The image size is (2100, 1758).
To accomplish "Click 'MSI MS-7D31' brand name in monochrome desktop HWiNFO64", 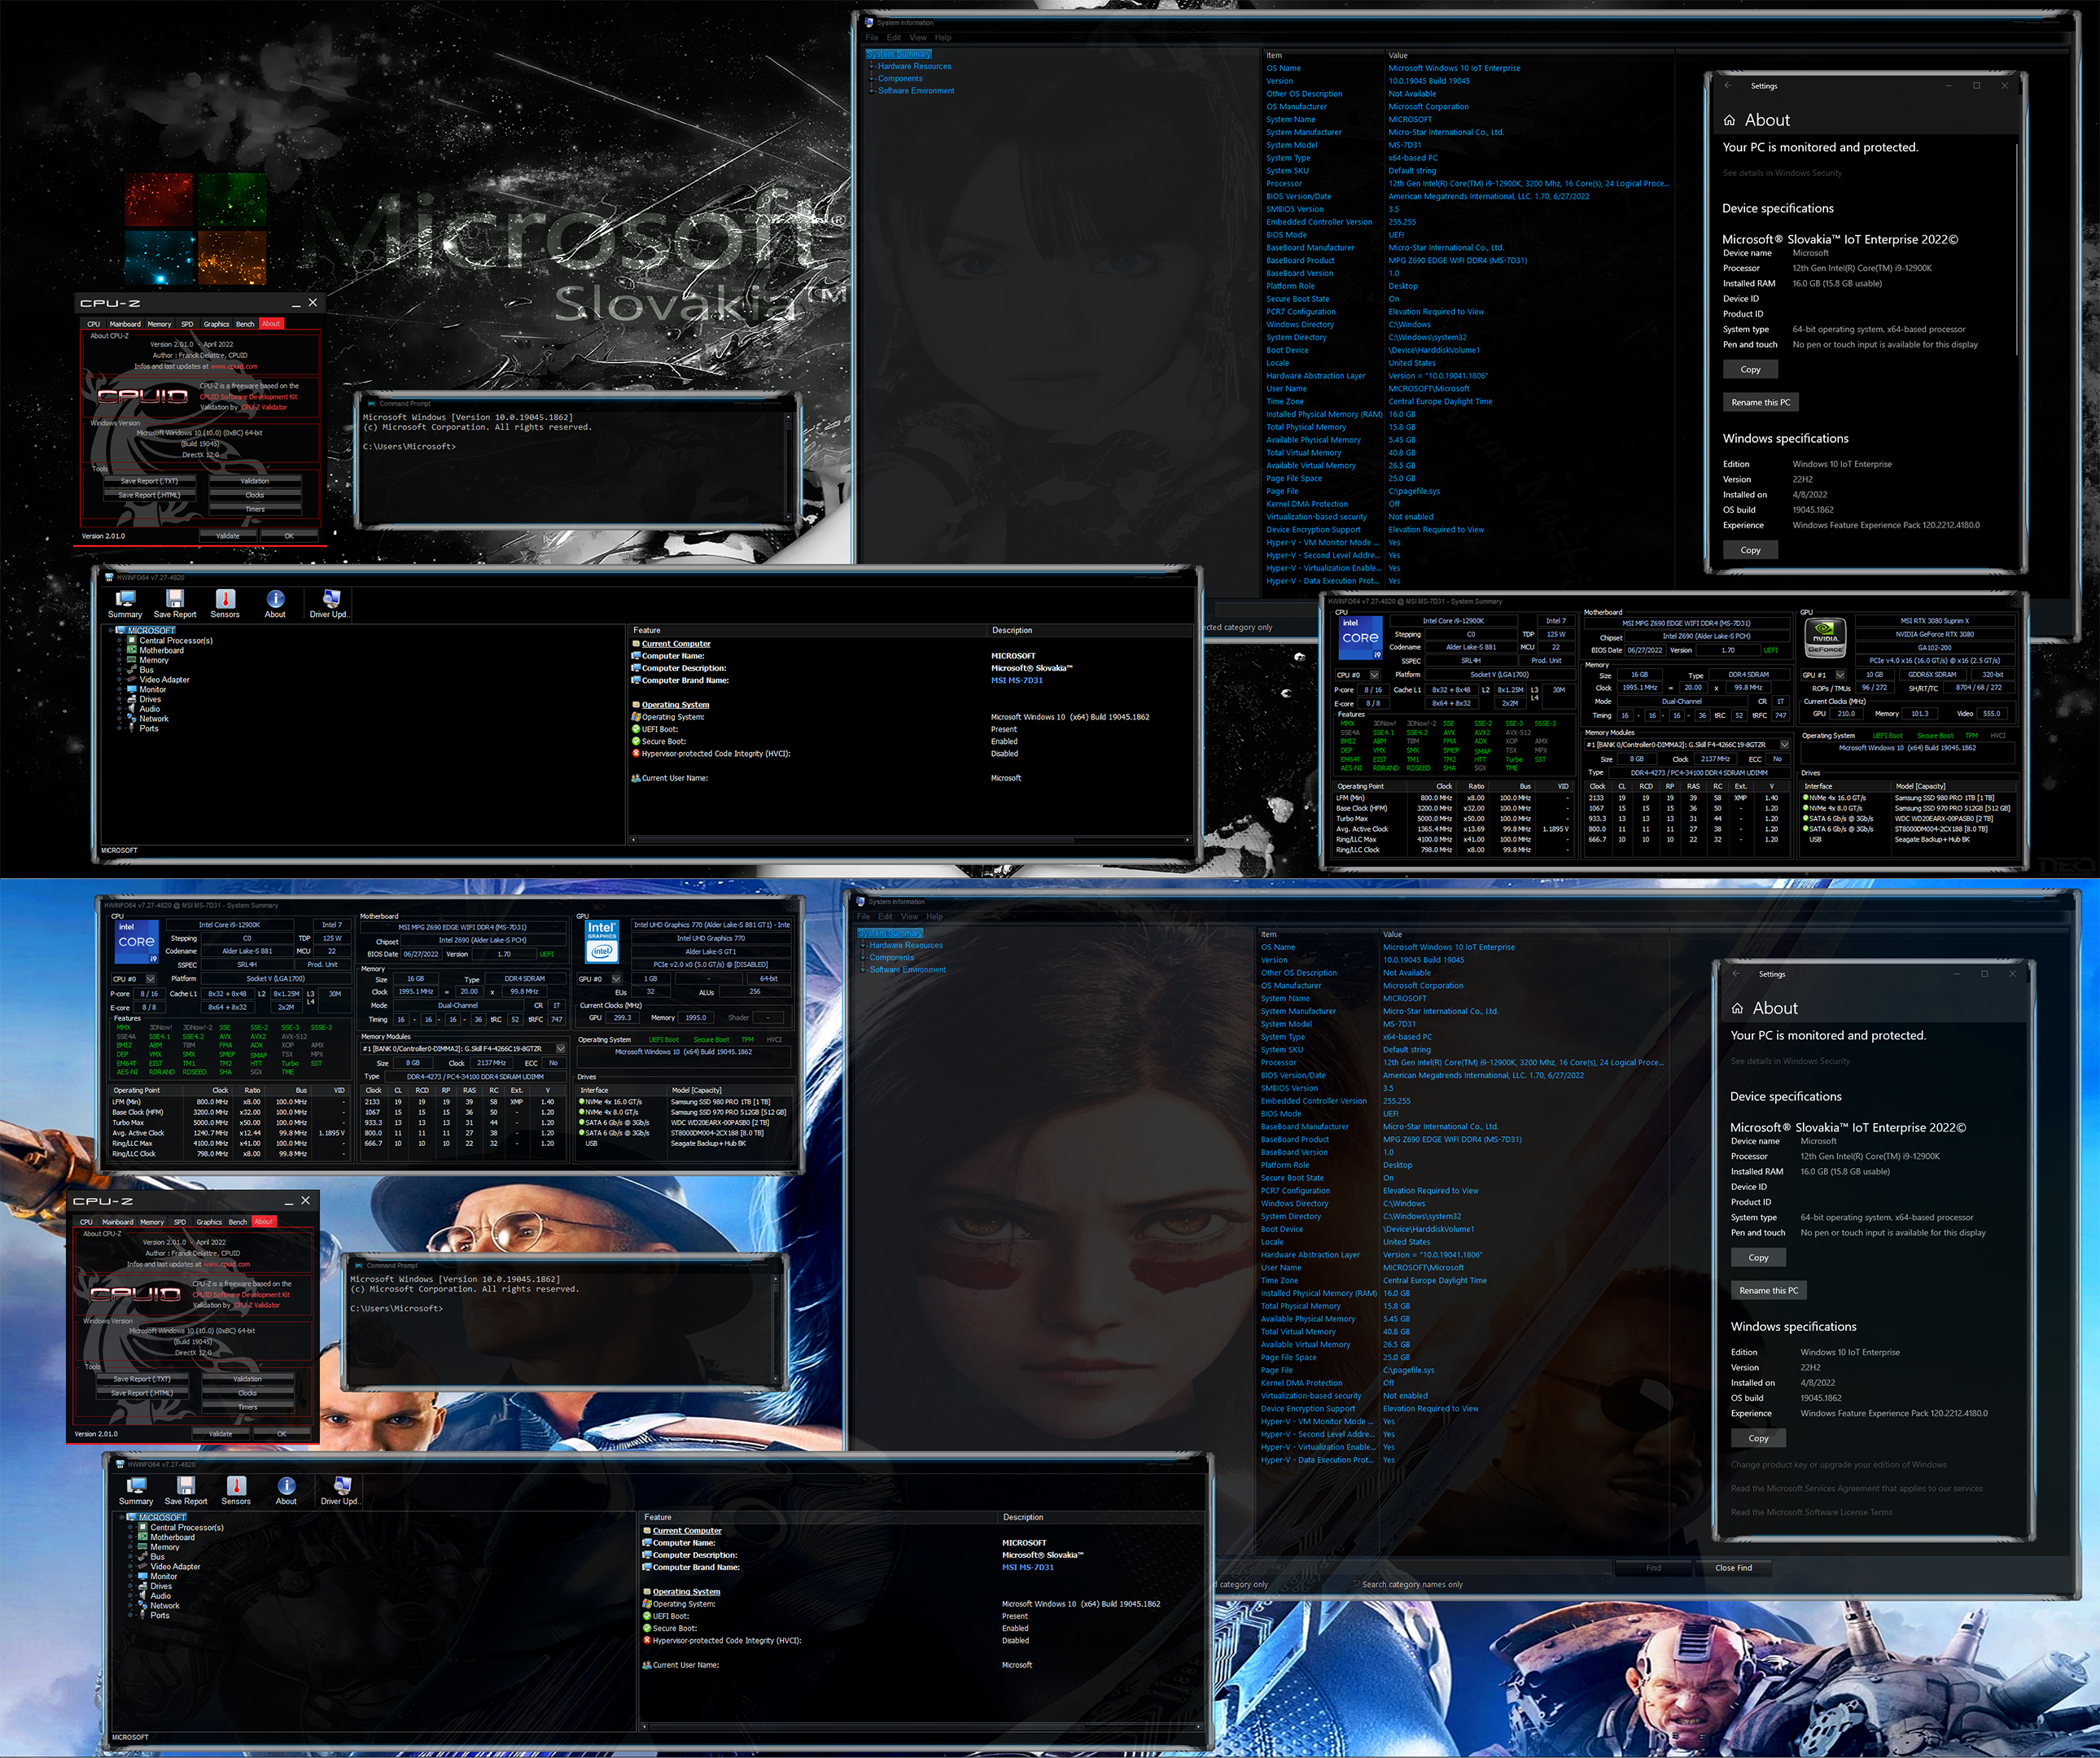I will 1017,680.
